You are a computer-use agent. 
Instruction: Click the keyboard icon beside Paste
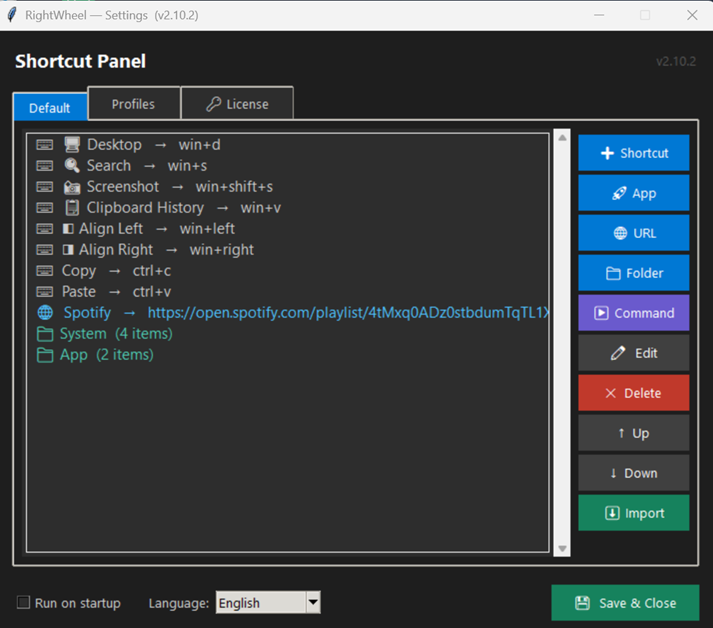pyautogui.click(x=45, y=292)
